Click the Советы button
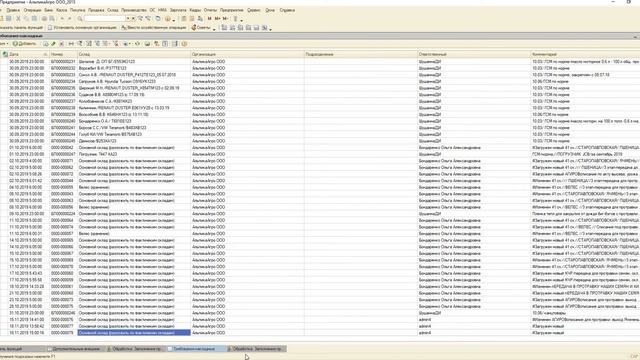640x360 pixels. tap(201, 28)
